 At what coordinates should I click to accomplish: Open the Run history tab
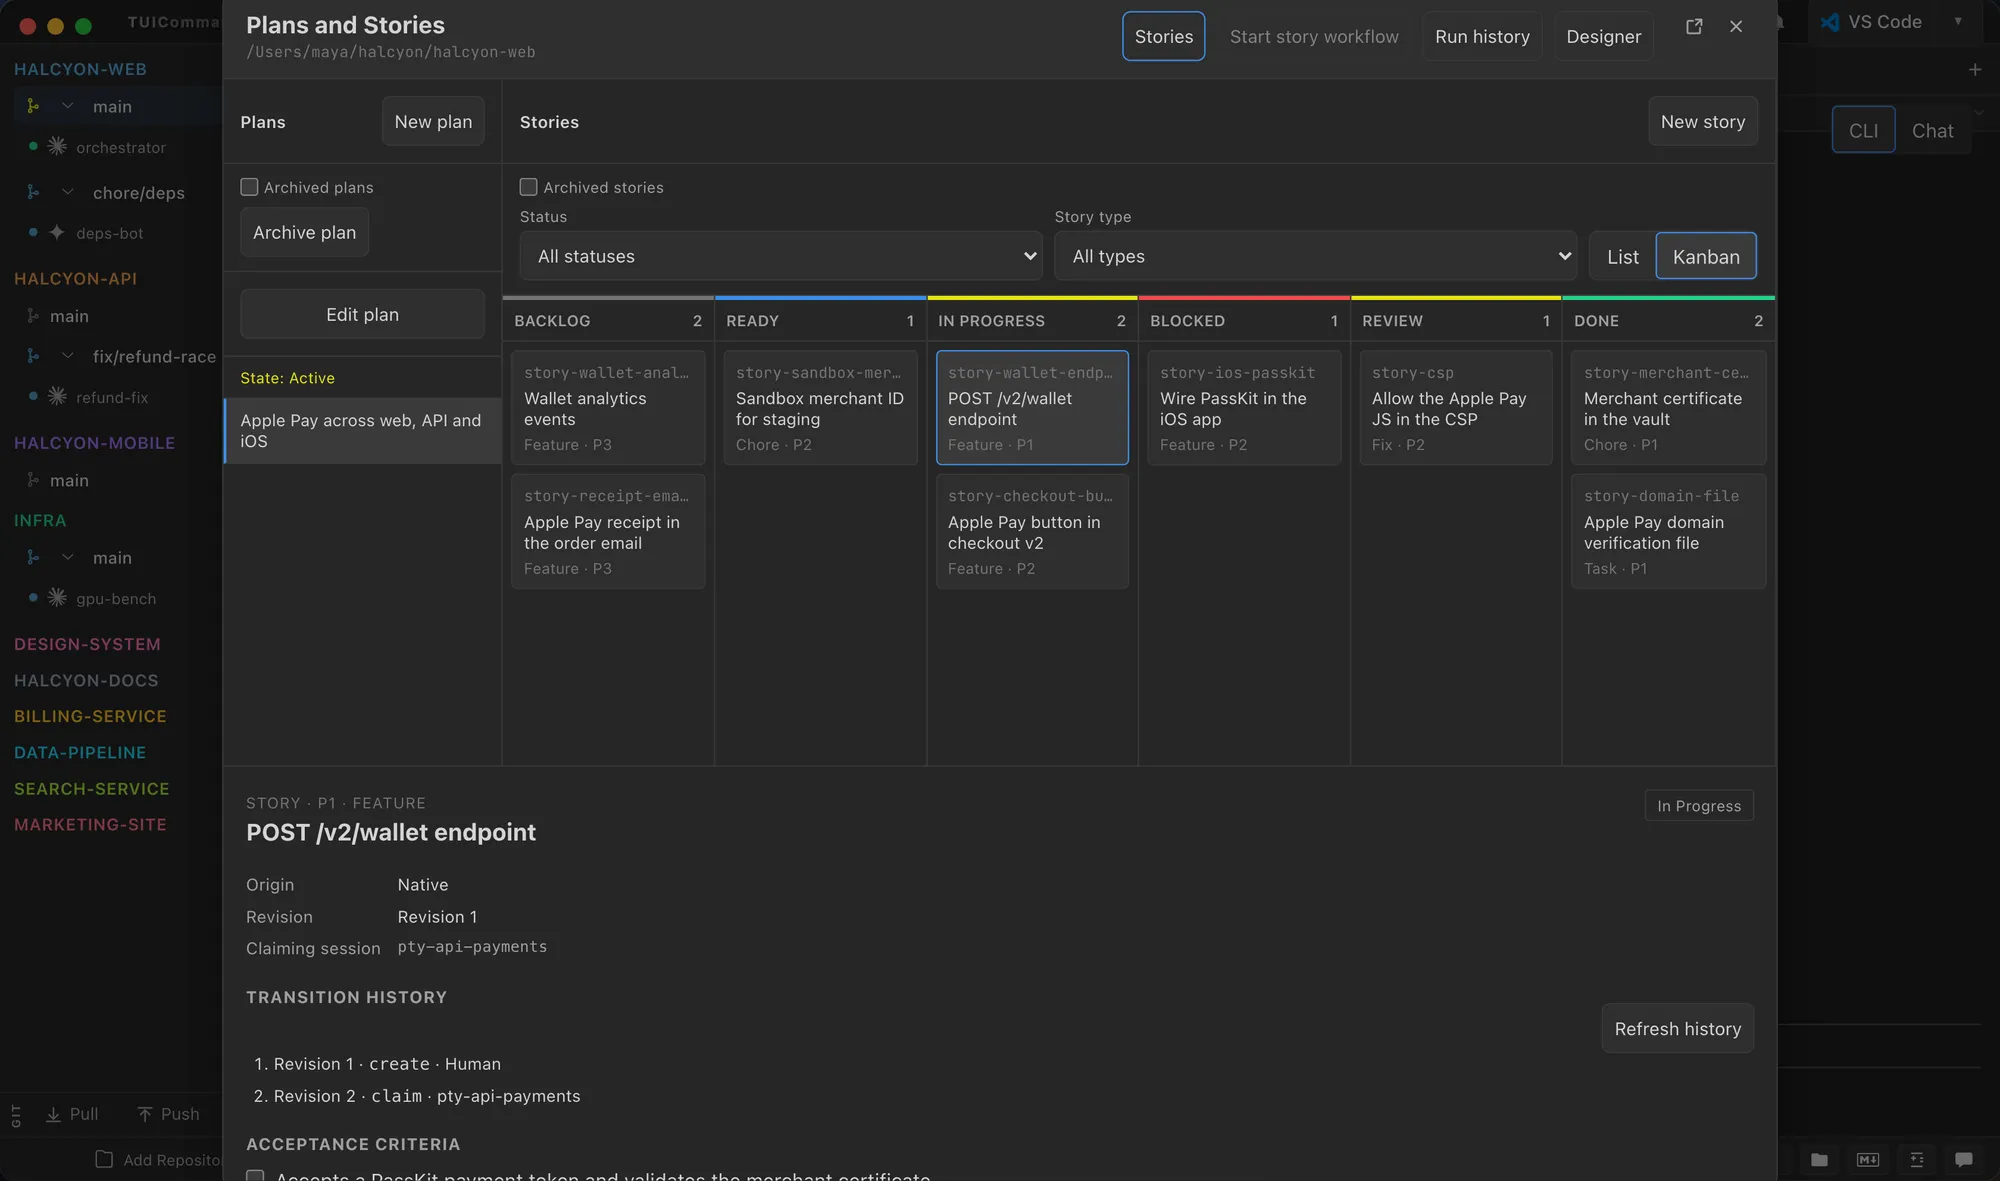(x=1482, y=36)
